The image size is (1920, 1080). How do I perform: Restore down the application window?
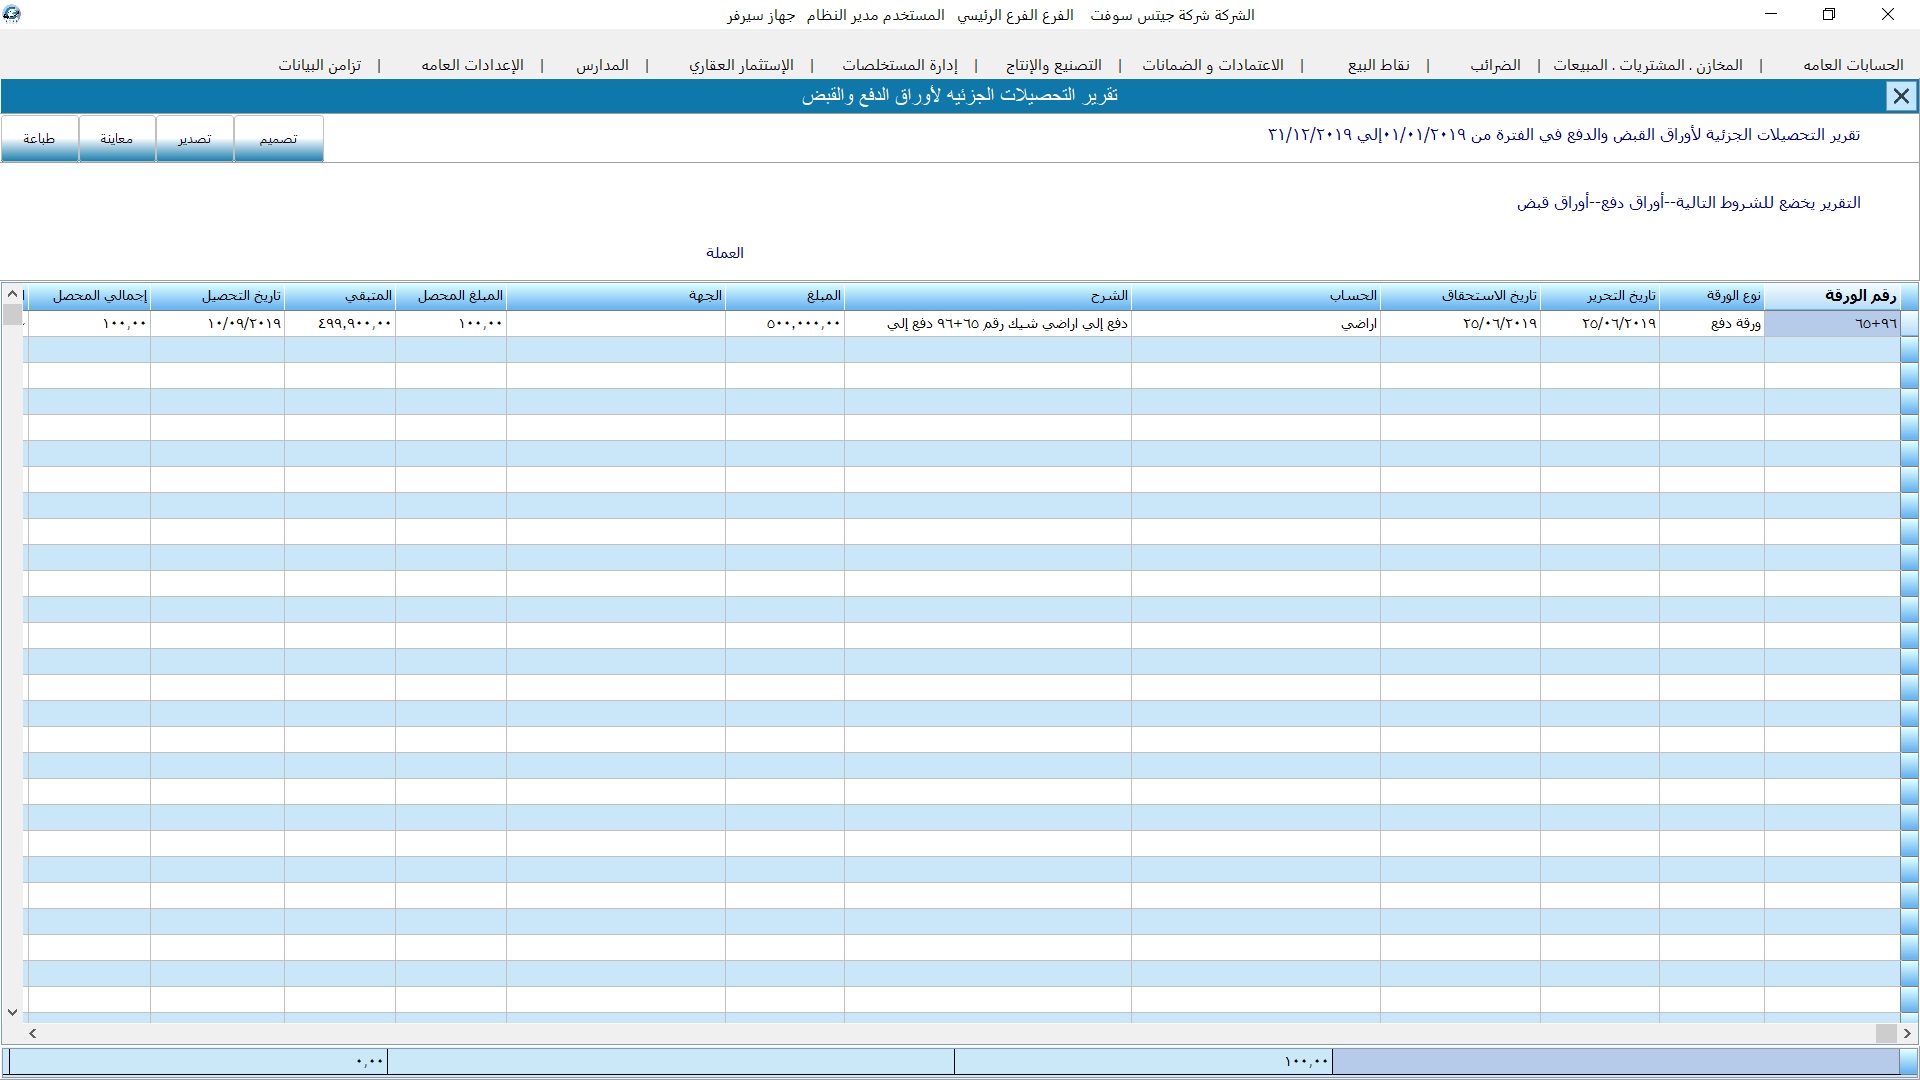1829,14
